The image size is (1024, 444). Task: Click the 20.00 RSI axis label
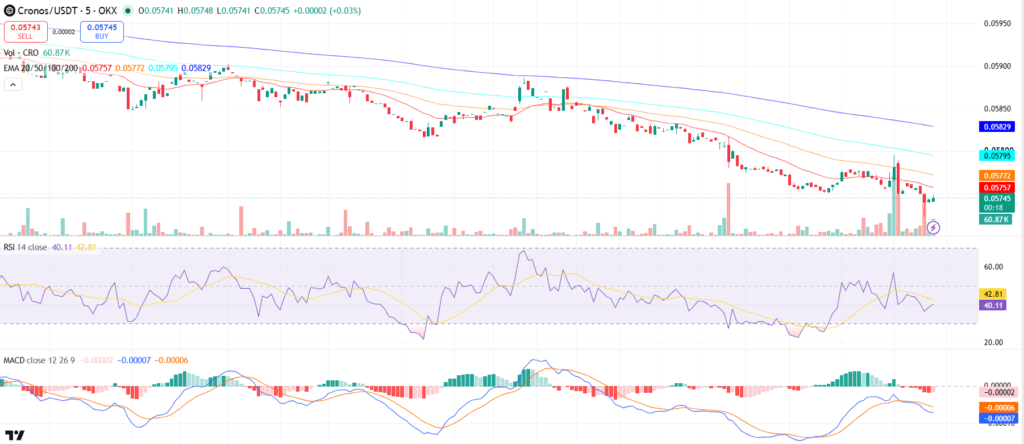click(x=994, y=342)
